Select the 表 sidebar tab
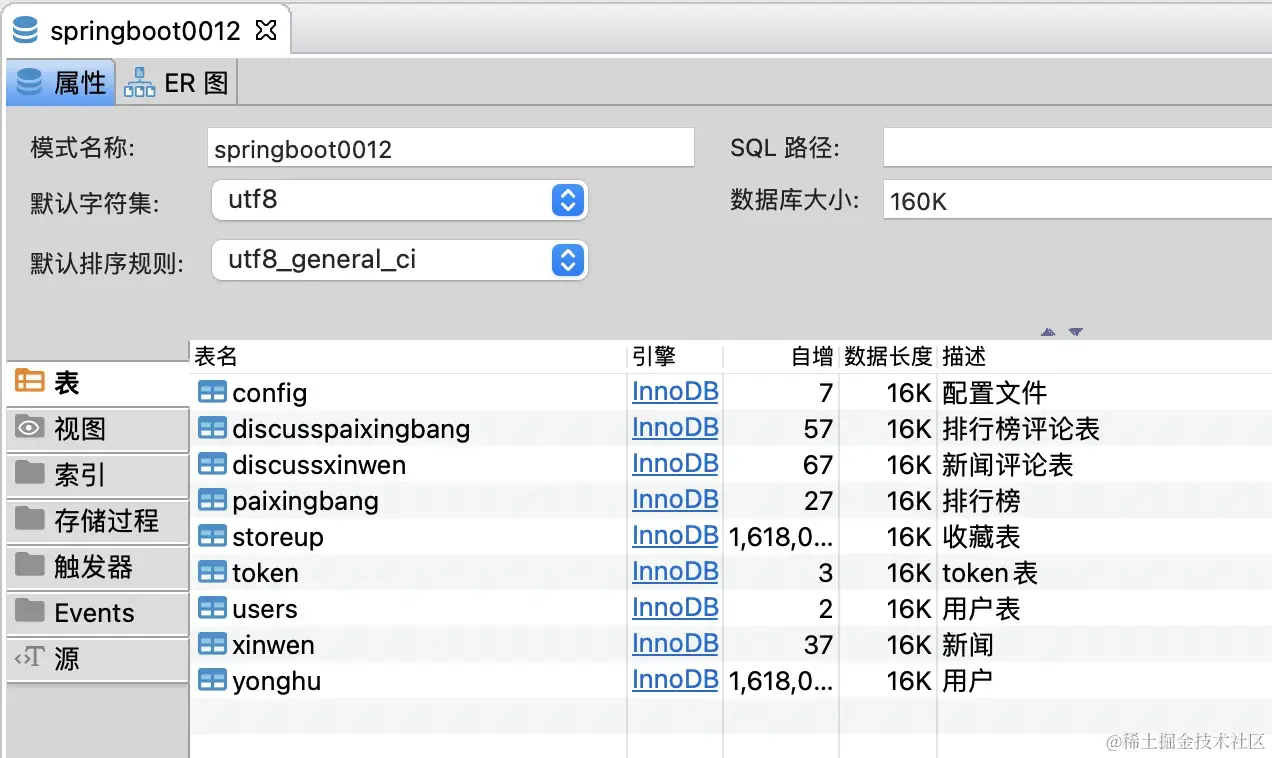 pos(97,382)
